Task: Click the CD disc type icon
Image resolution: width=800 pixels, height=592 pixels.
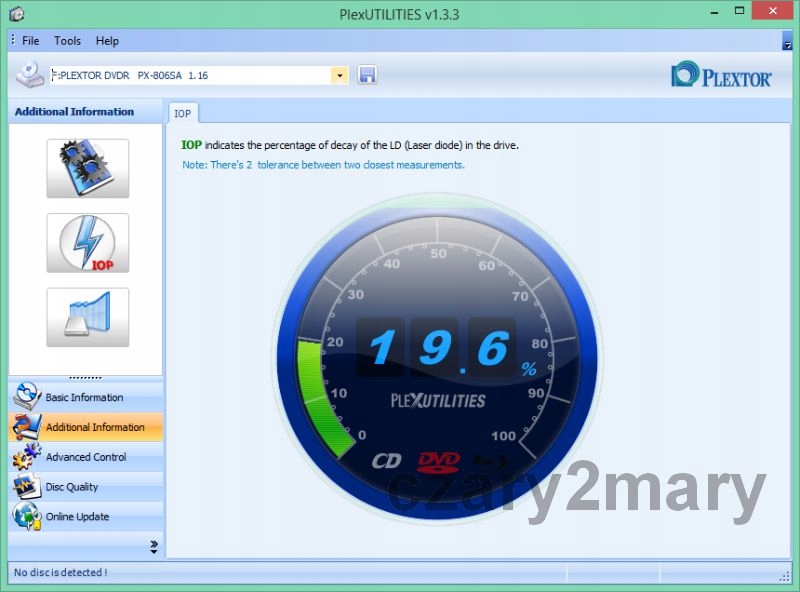Action: 387,461
